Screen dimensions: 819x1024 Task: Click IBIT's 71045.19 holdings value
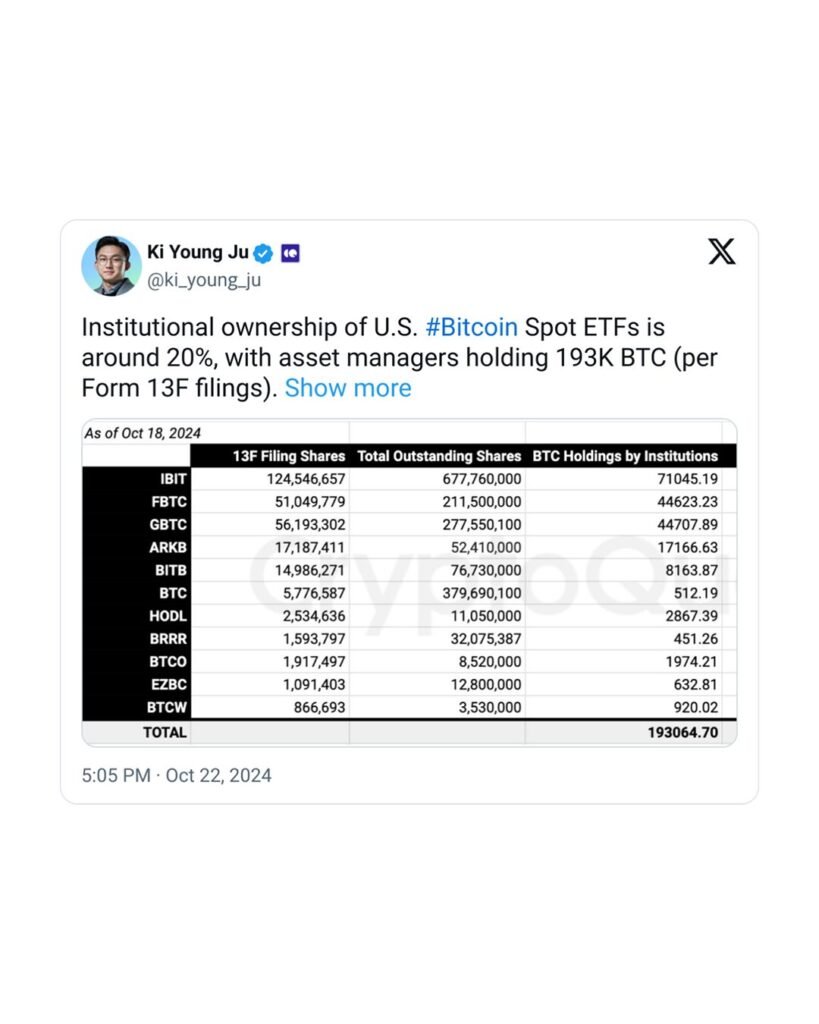pyautogui.click(x=687, y=479)
